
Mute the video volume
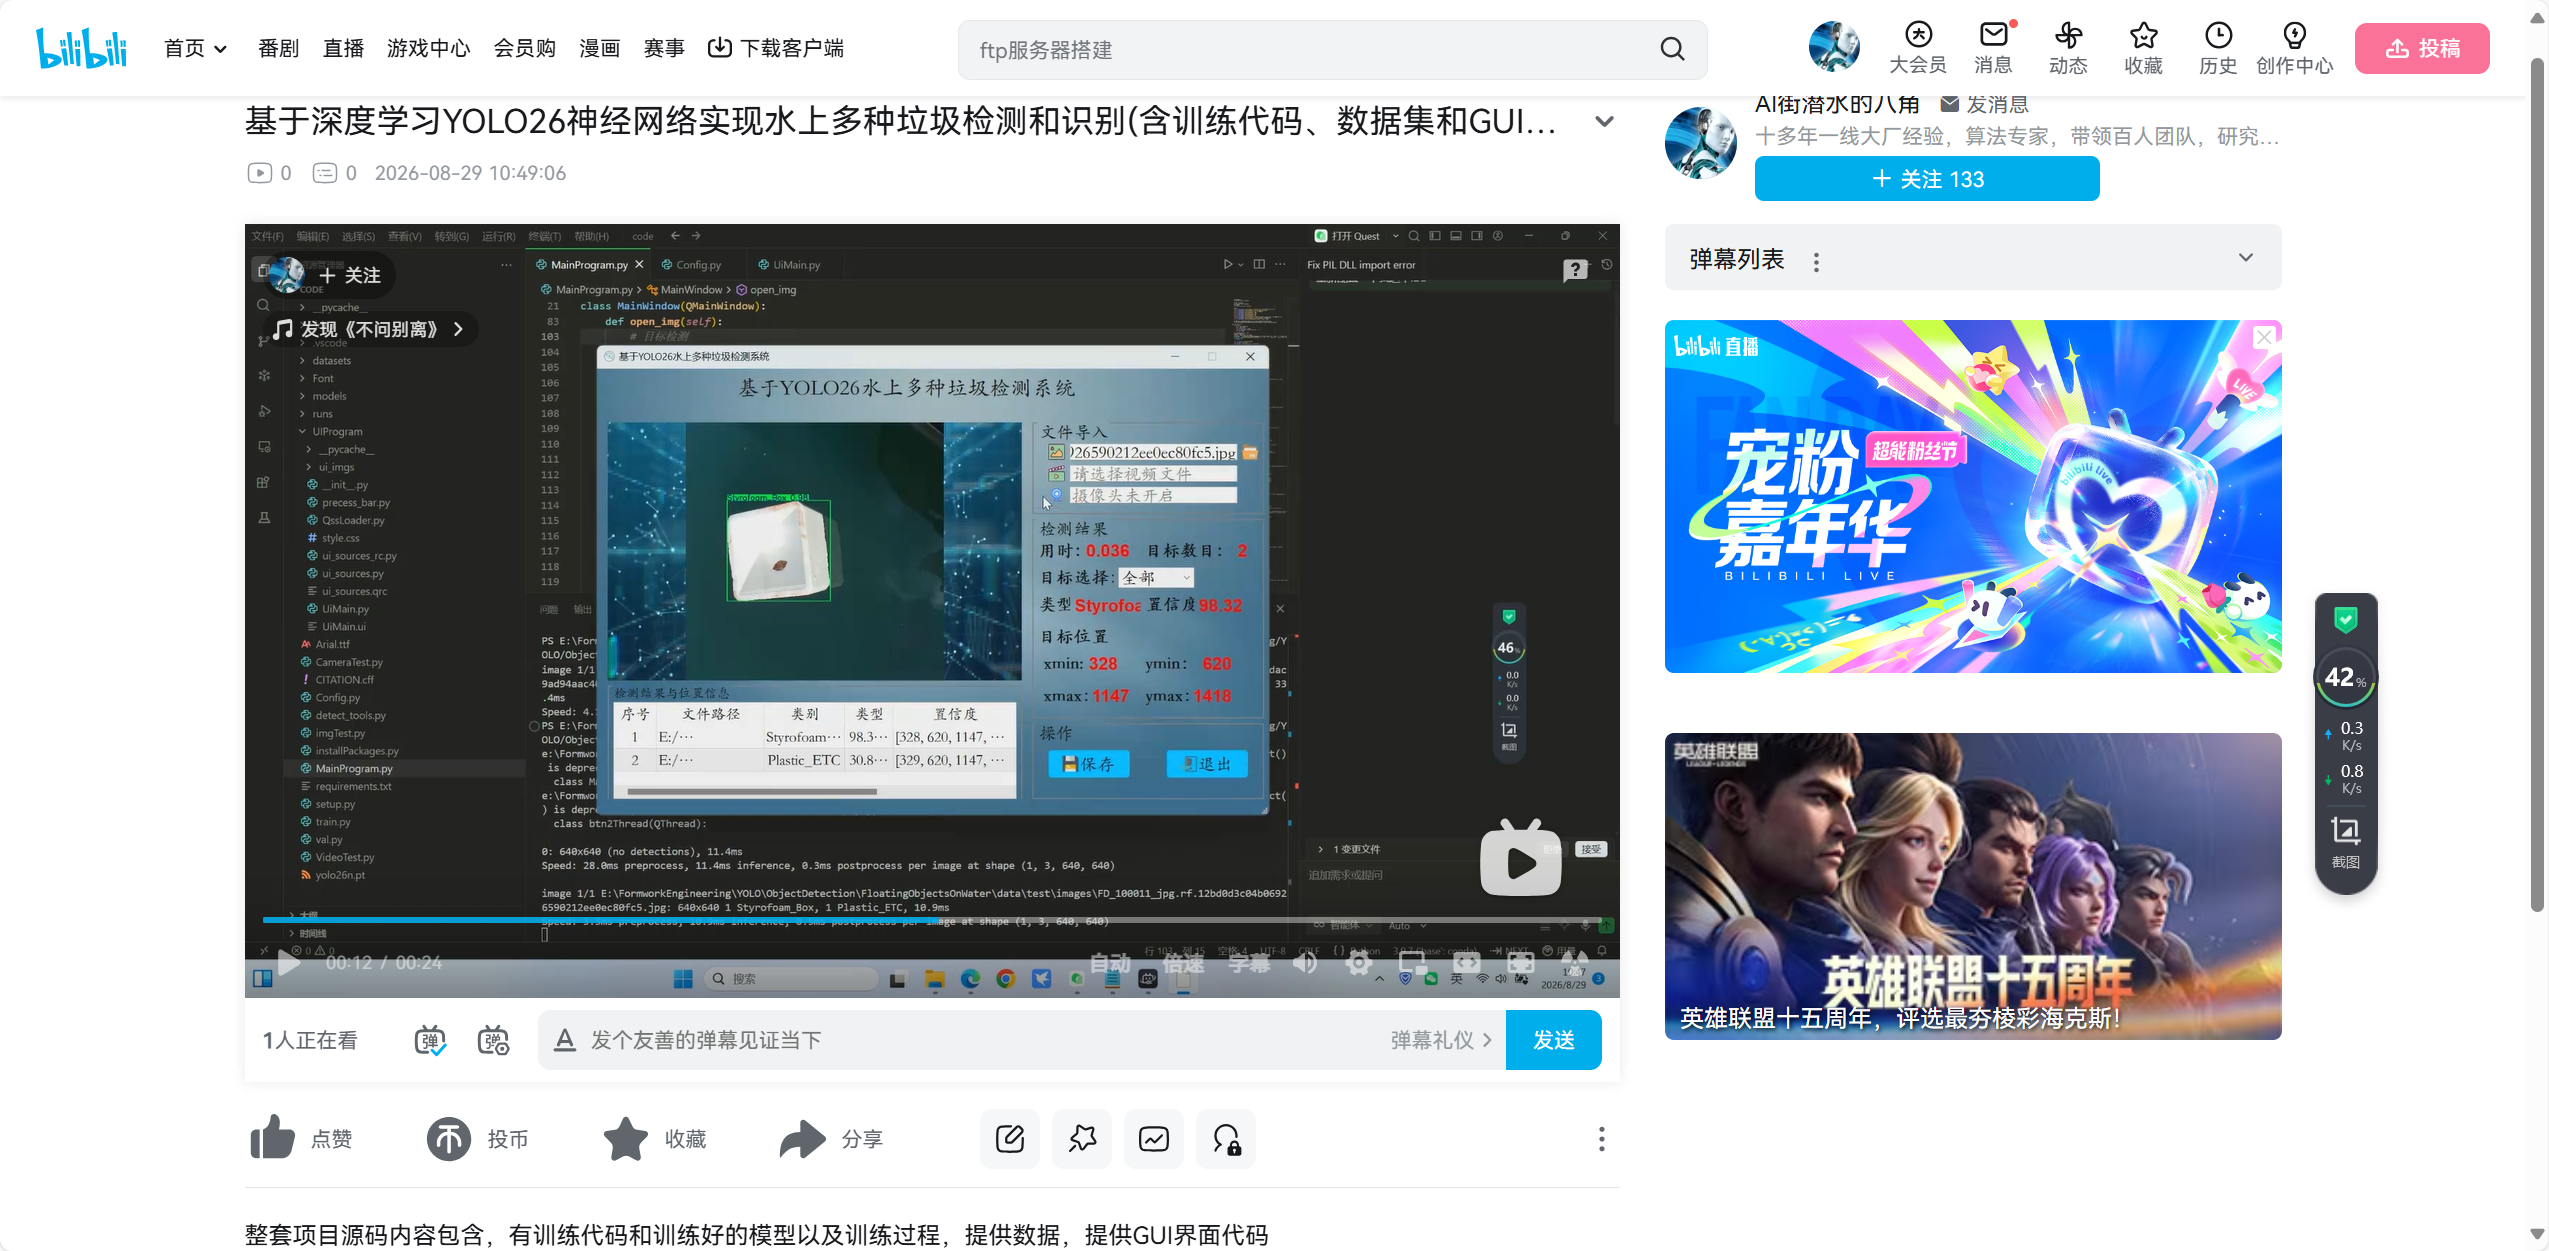[x=1305, y=963]
